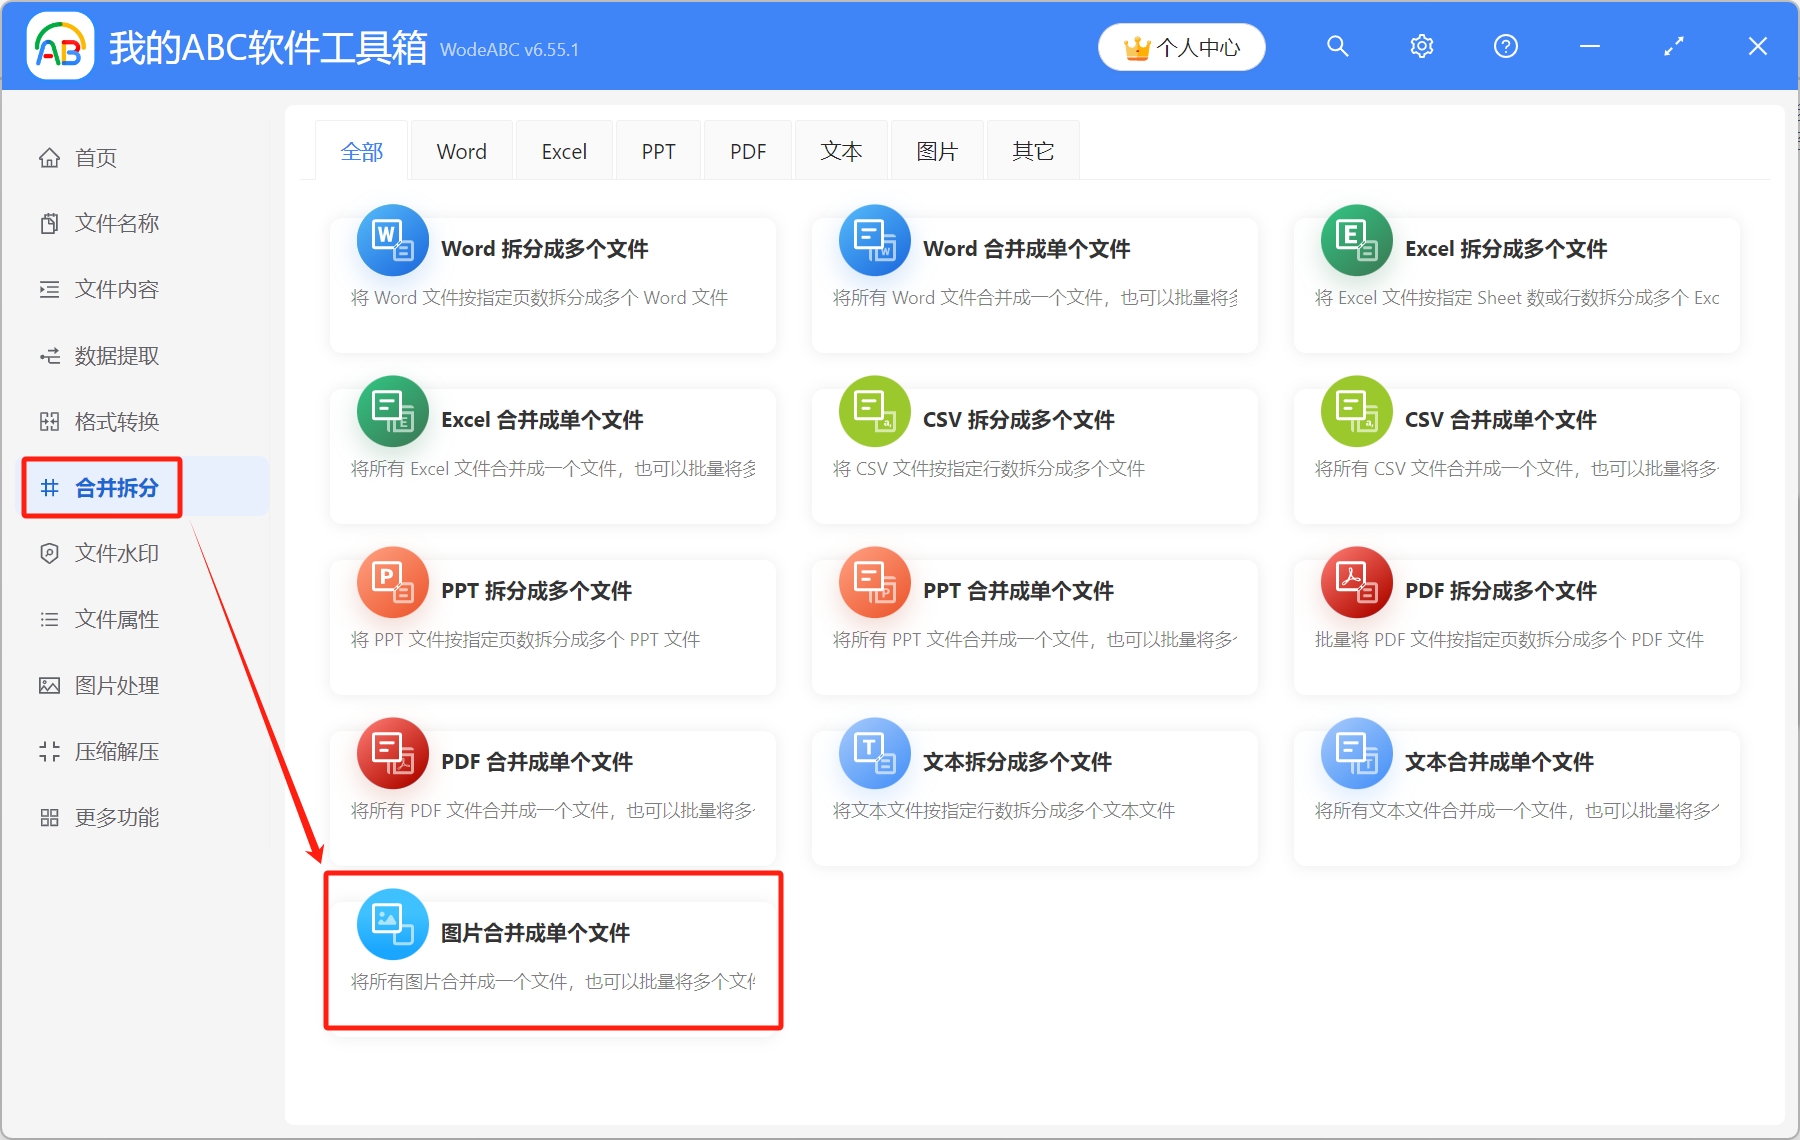Image resolution: width=1800 pixels, height=1140 pixels.
Task: Open the settings gear icon
Action: pyautogui.click(x=1421, y=46)
